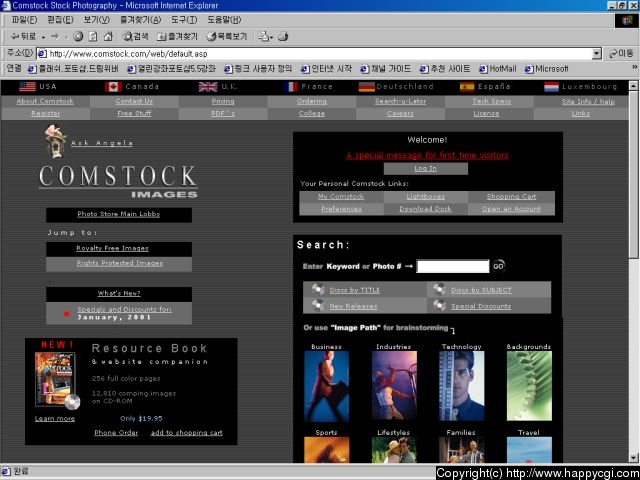Open the Industries category thumbnail
Image resolution: width=640 pixels, height=480 pixels.
pyautogui.click(x=394, y=386)
